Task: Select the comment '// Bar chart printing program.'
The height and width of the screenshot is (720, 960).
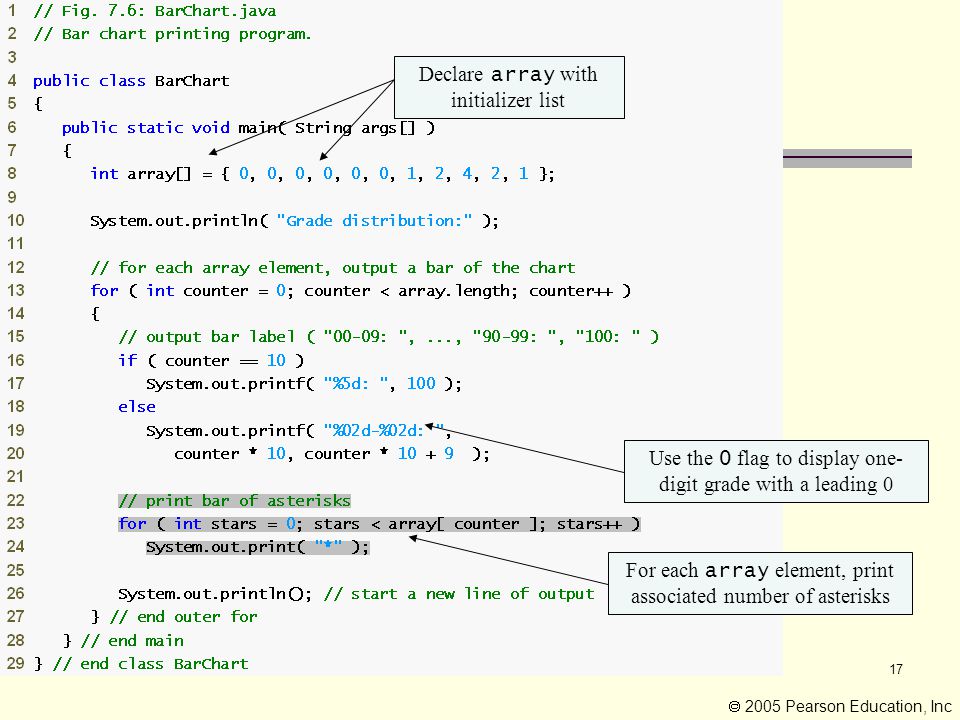Action: tap(173, 34)
